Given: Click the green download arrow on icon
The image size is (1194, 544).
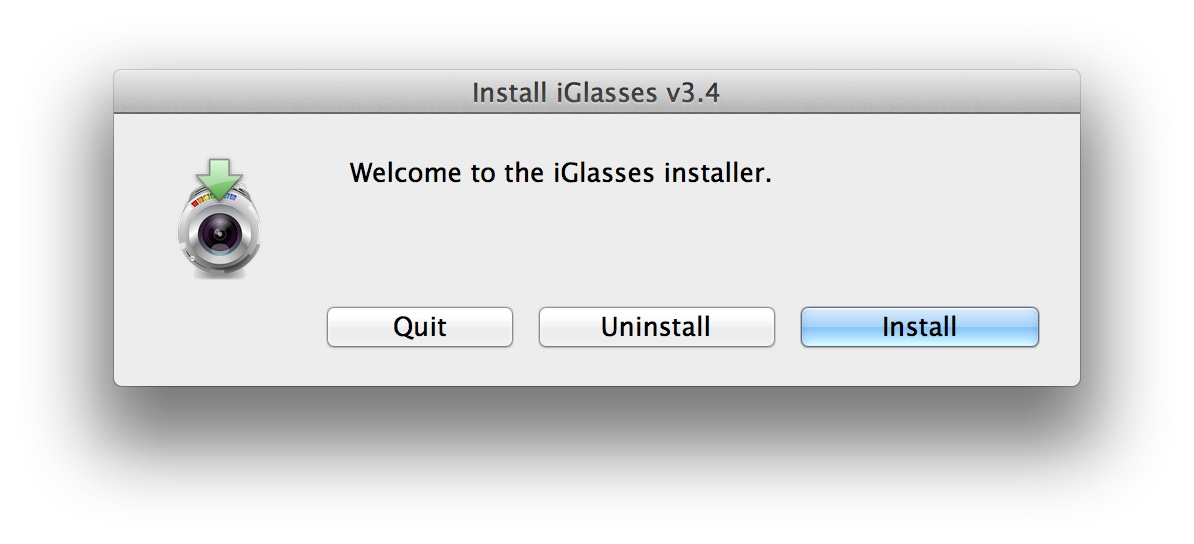Looking at the screenshot, I should point(219,178).
